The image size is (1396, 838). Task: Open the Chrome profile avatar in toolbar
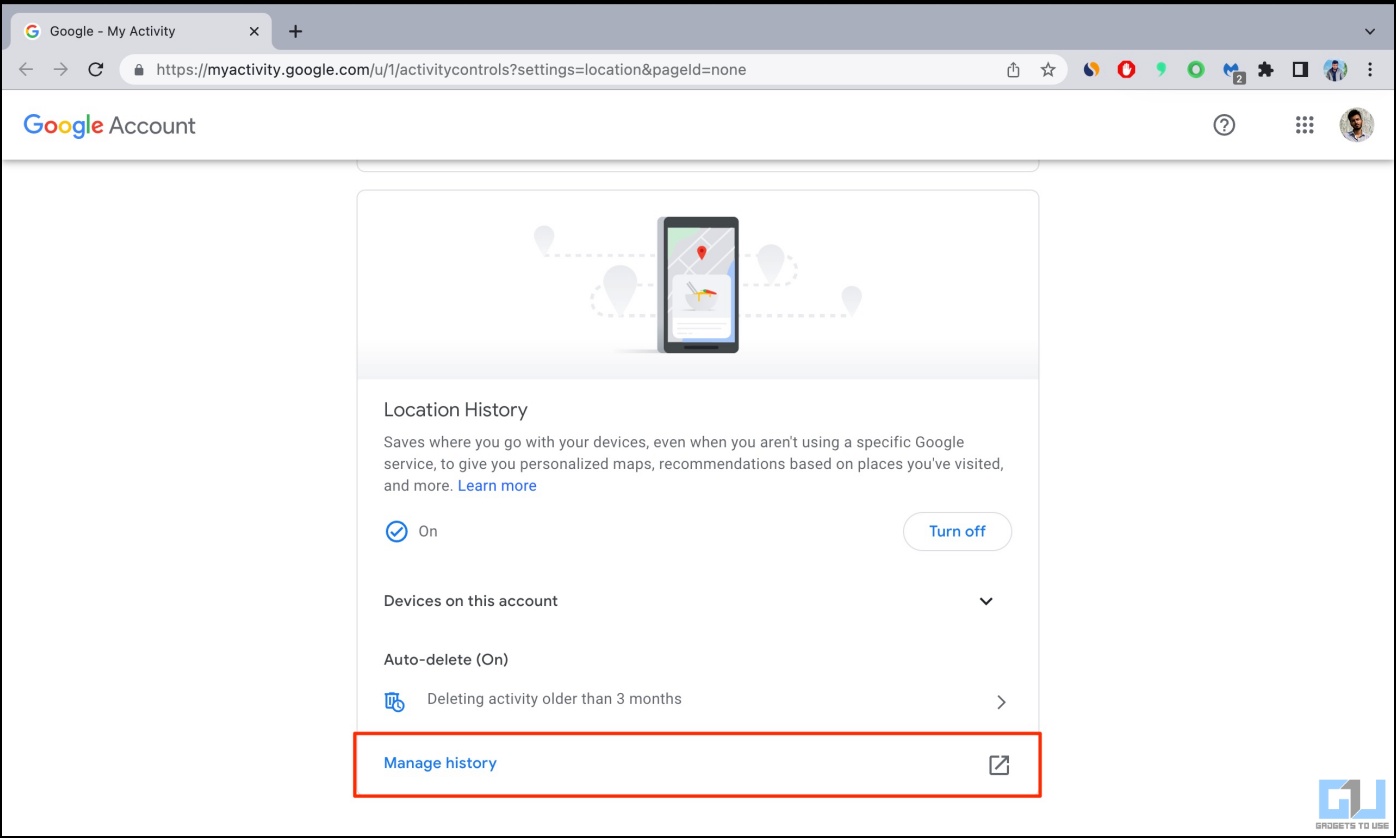click(1335, 70)
